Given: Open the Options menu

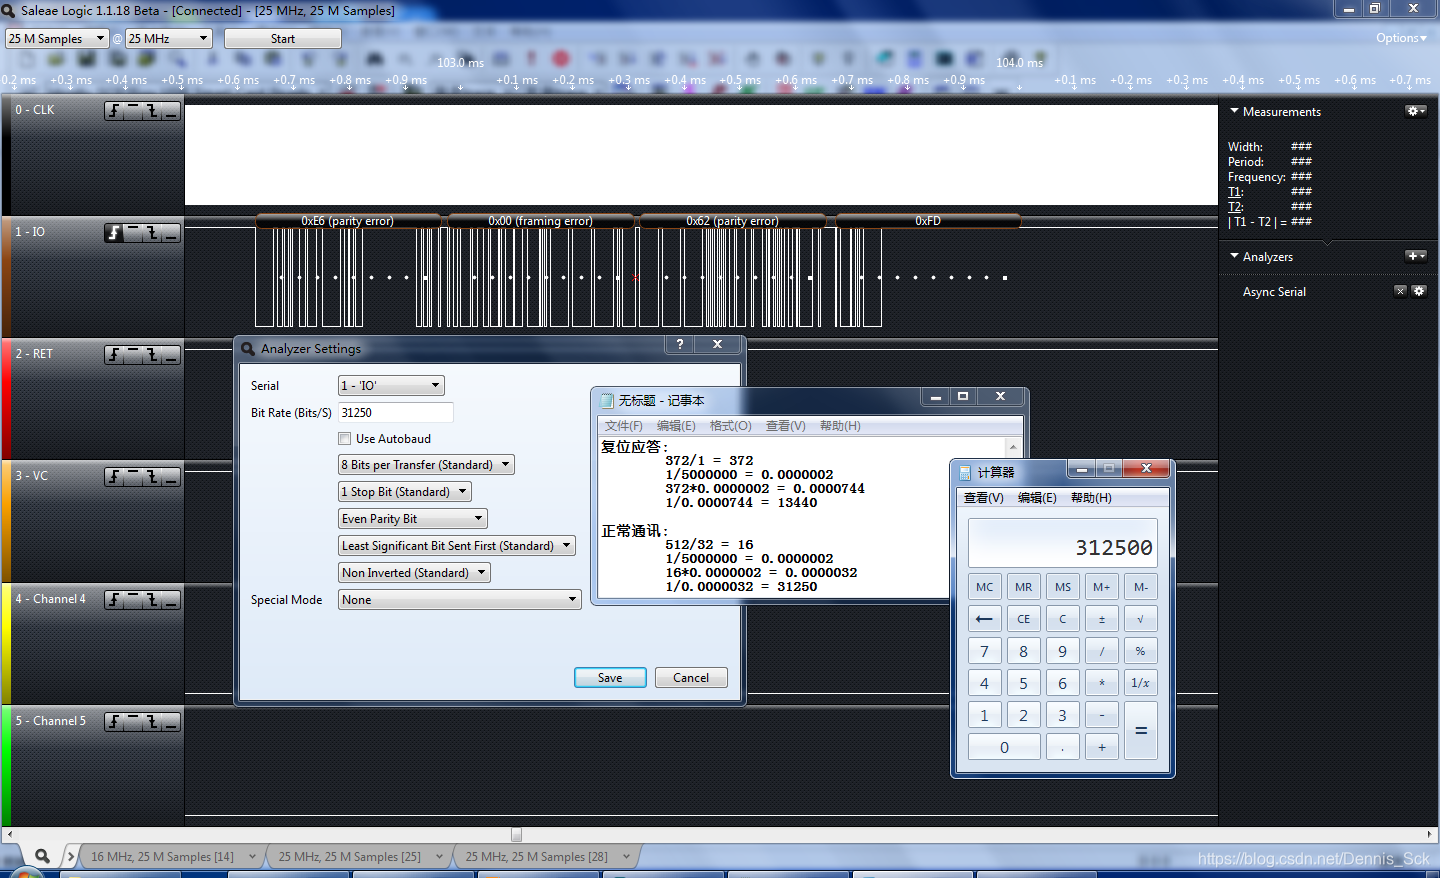Looking at the screenshot, I should point(1401,38).
